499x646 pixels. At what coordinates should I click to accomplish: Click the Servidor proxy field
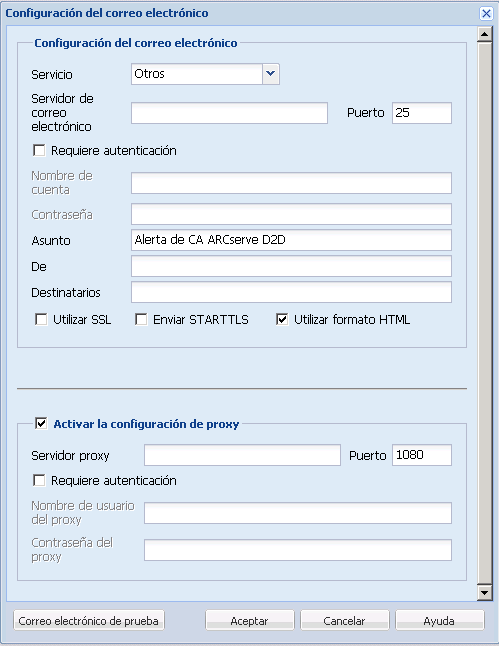click(x=242, y=455)
